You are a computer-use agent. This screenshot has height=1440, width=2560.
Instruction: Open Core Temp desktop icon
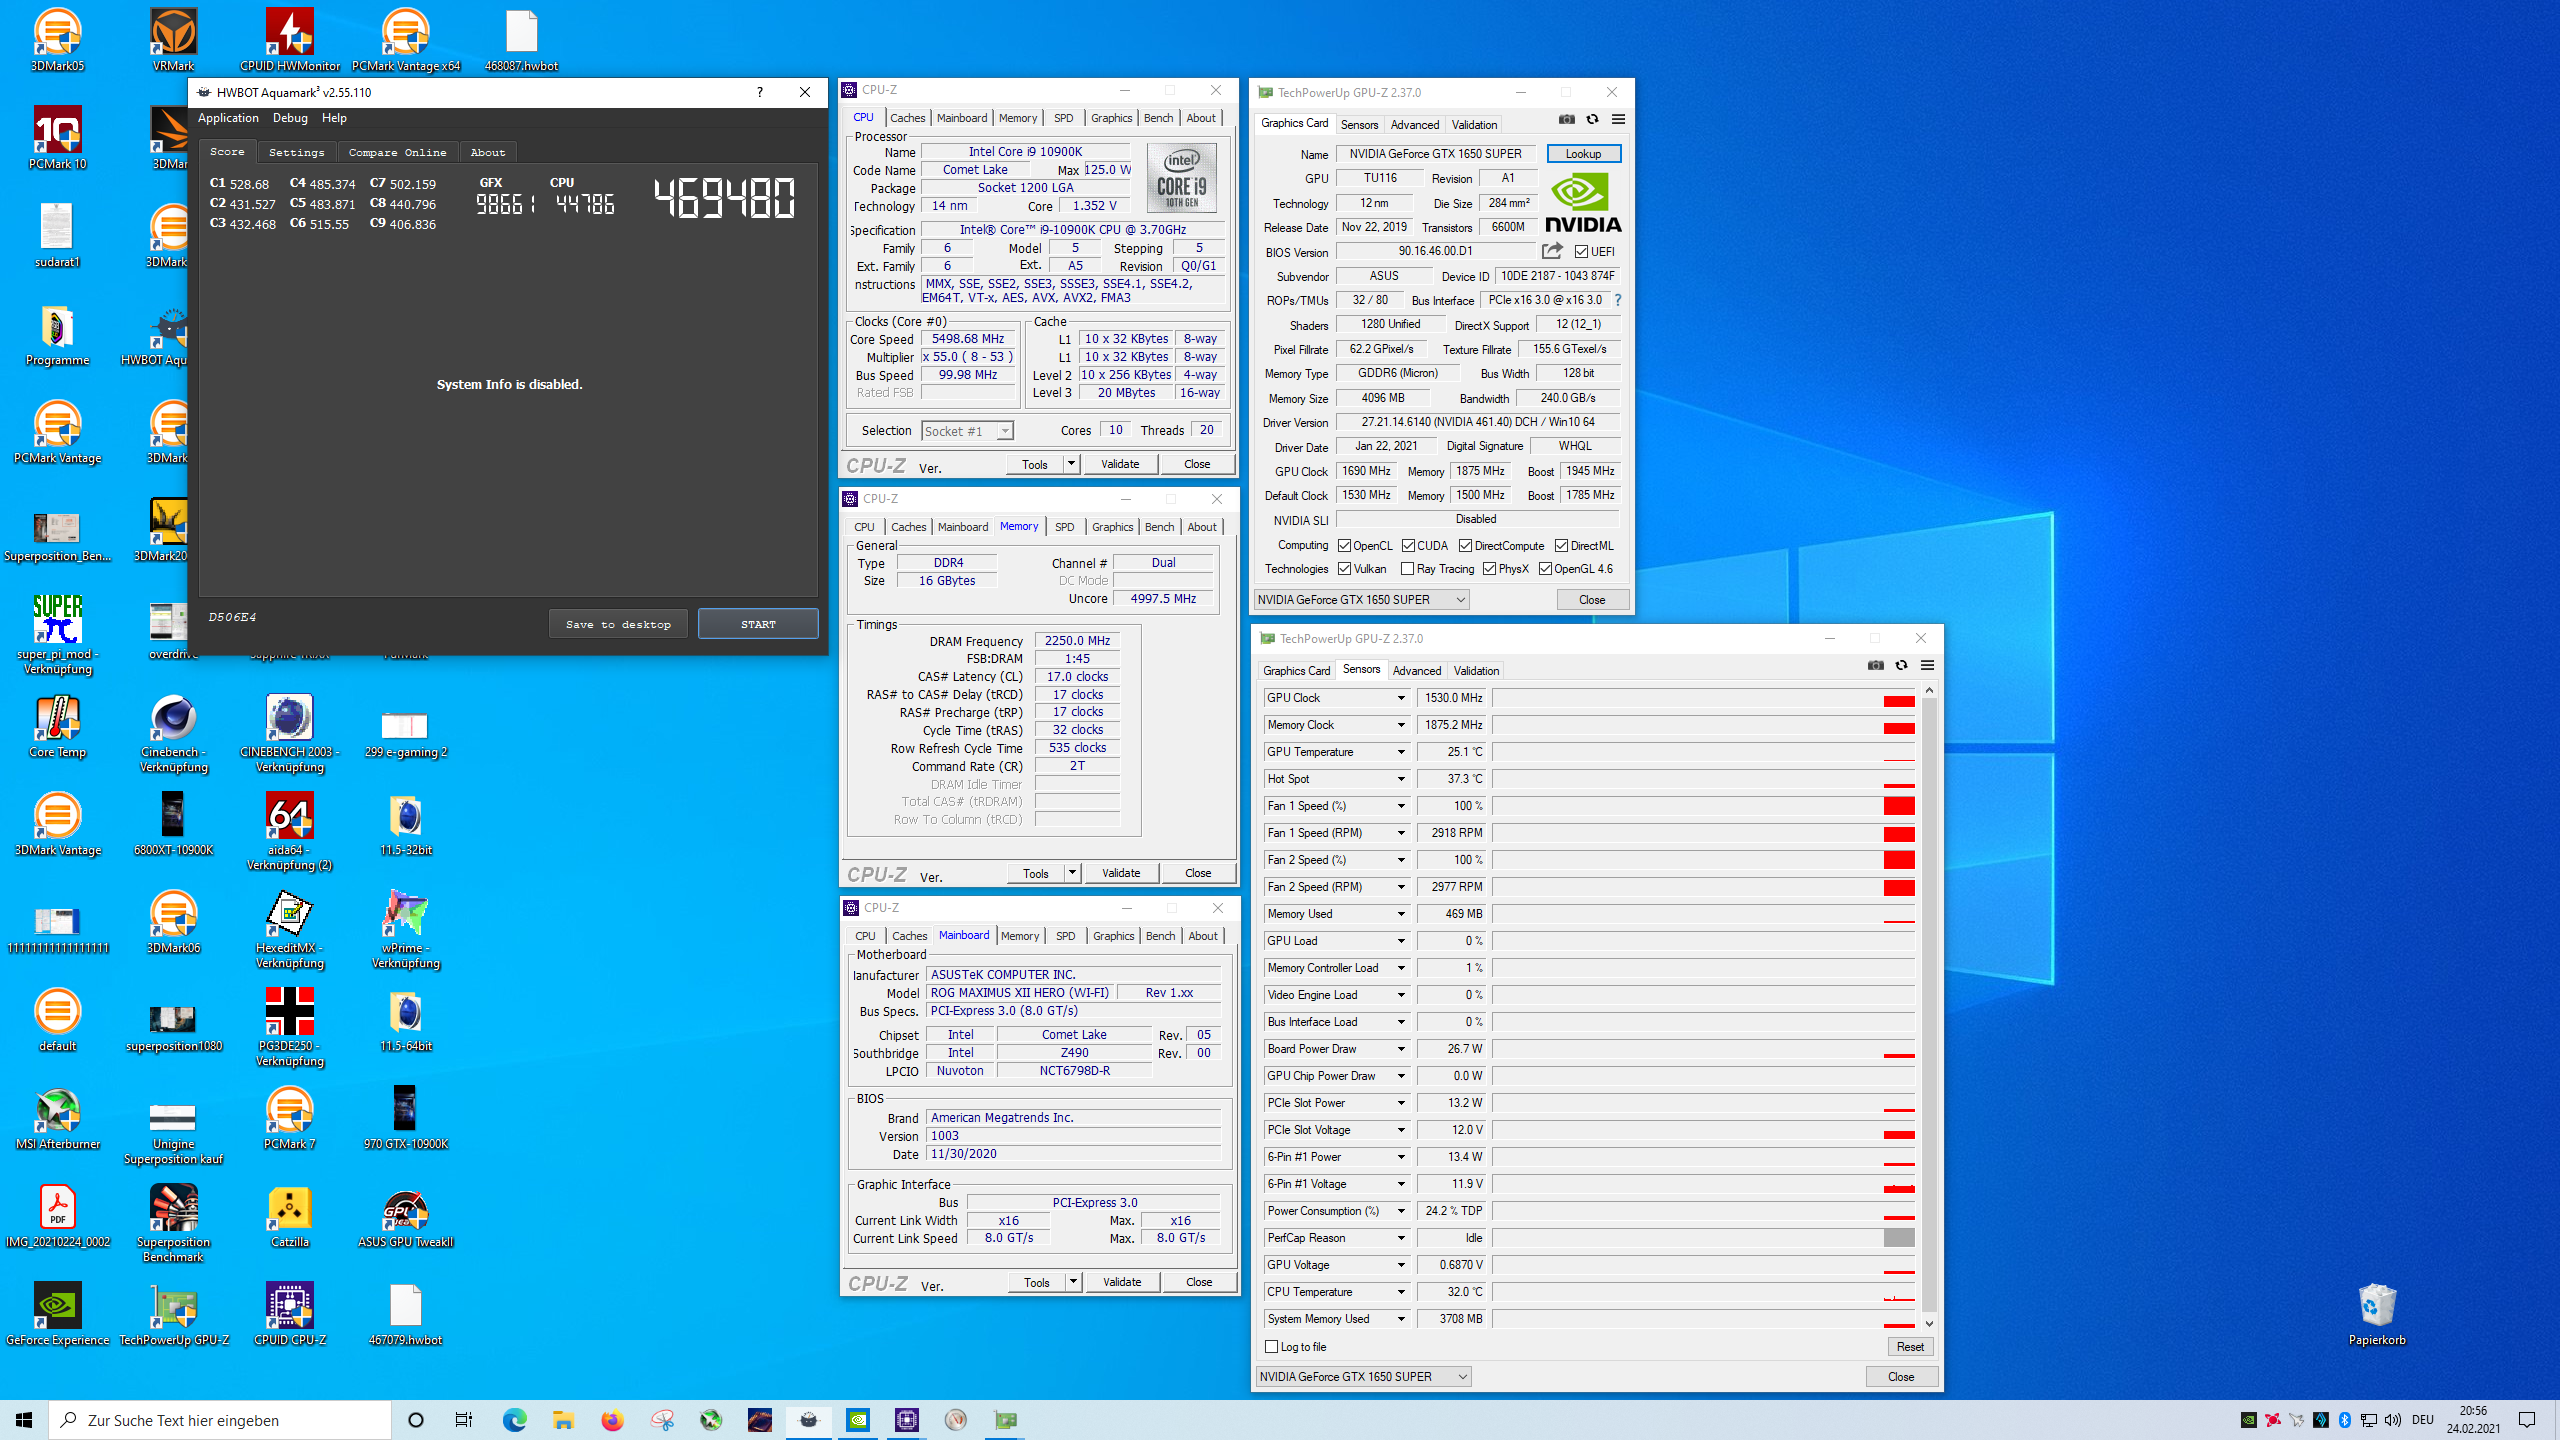tap(58, 726)
